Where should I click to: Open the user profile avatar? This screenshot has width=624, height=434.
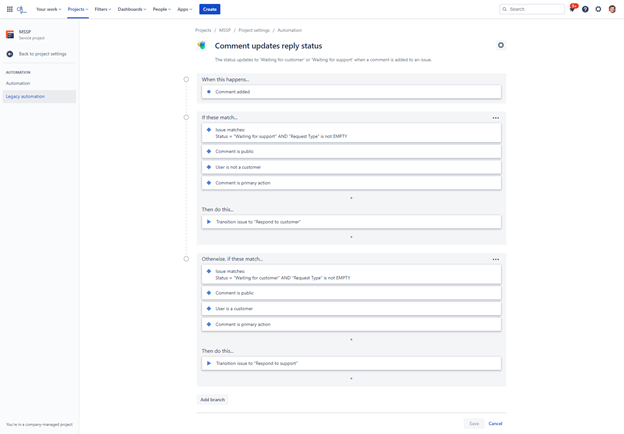(x=612, y=9)
